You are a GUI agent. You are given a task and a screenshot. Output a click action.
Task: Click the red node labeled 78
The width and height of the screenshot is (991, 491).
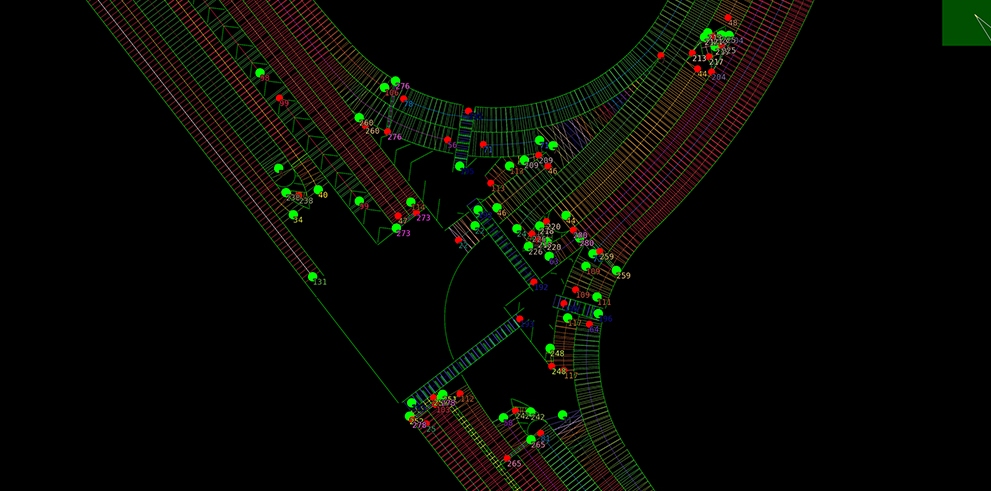point(403,98)
